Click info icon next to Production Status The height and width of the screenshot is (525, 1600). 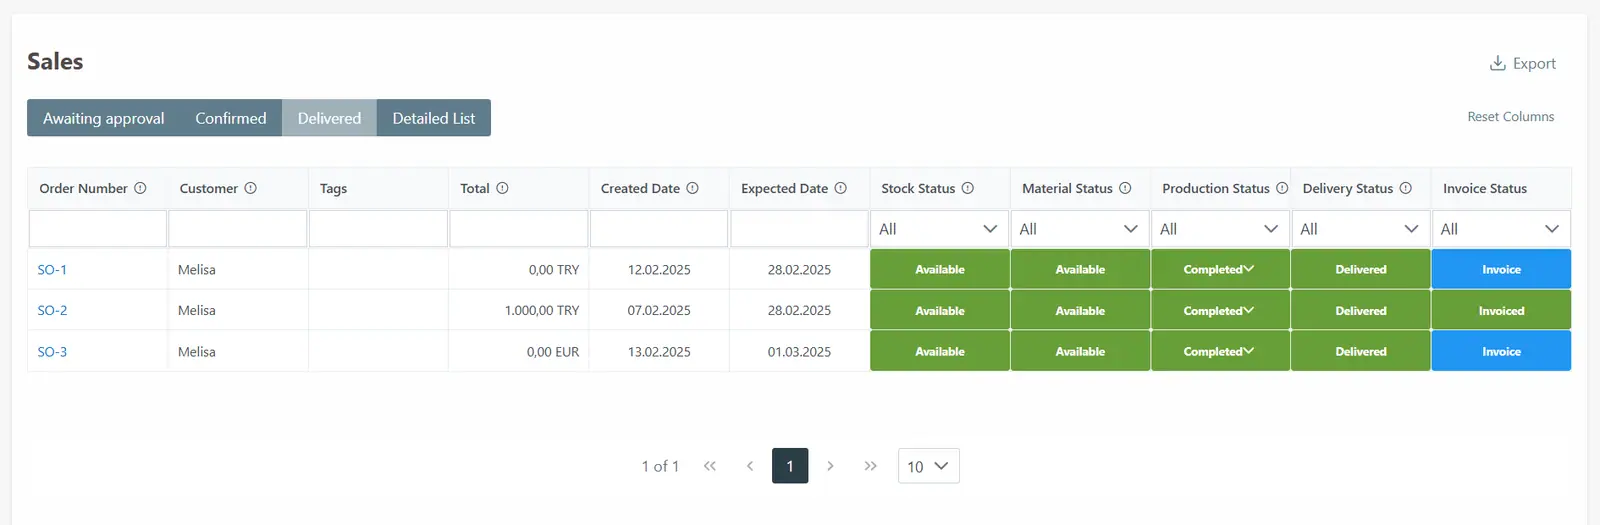pyautogui.click(x=1282, y=188)
